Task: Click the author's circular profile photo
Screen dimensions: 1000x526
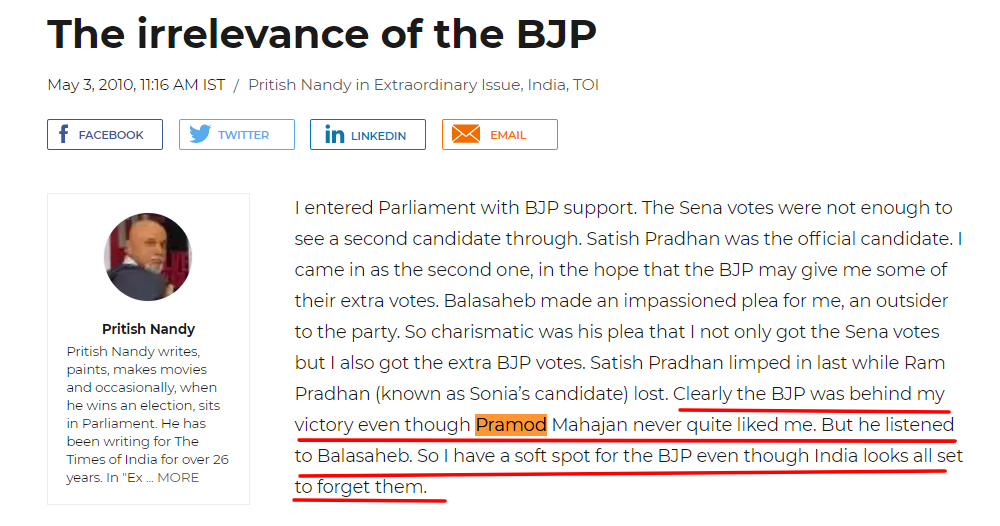Action: pyautogui.click(x=148, y=258)
